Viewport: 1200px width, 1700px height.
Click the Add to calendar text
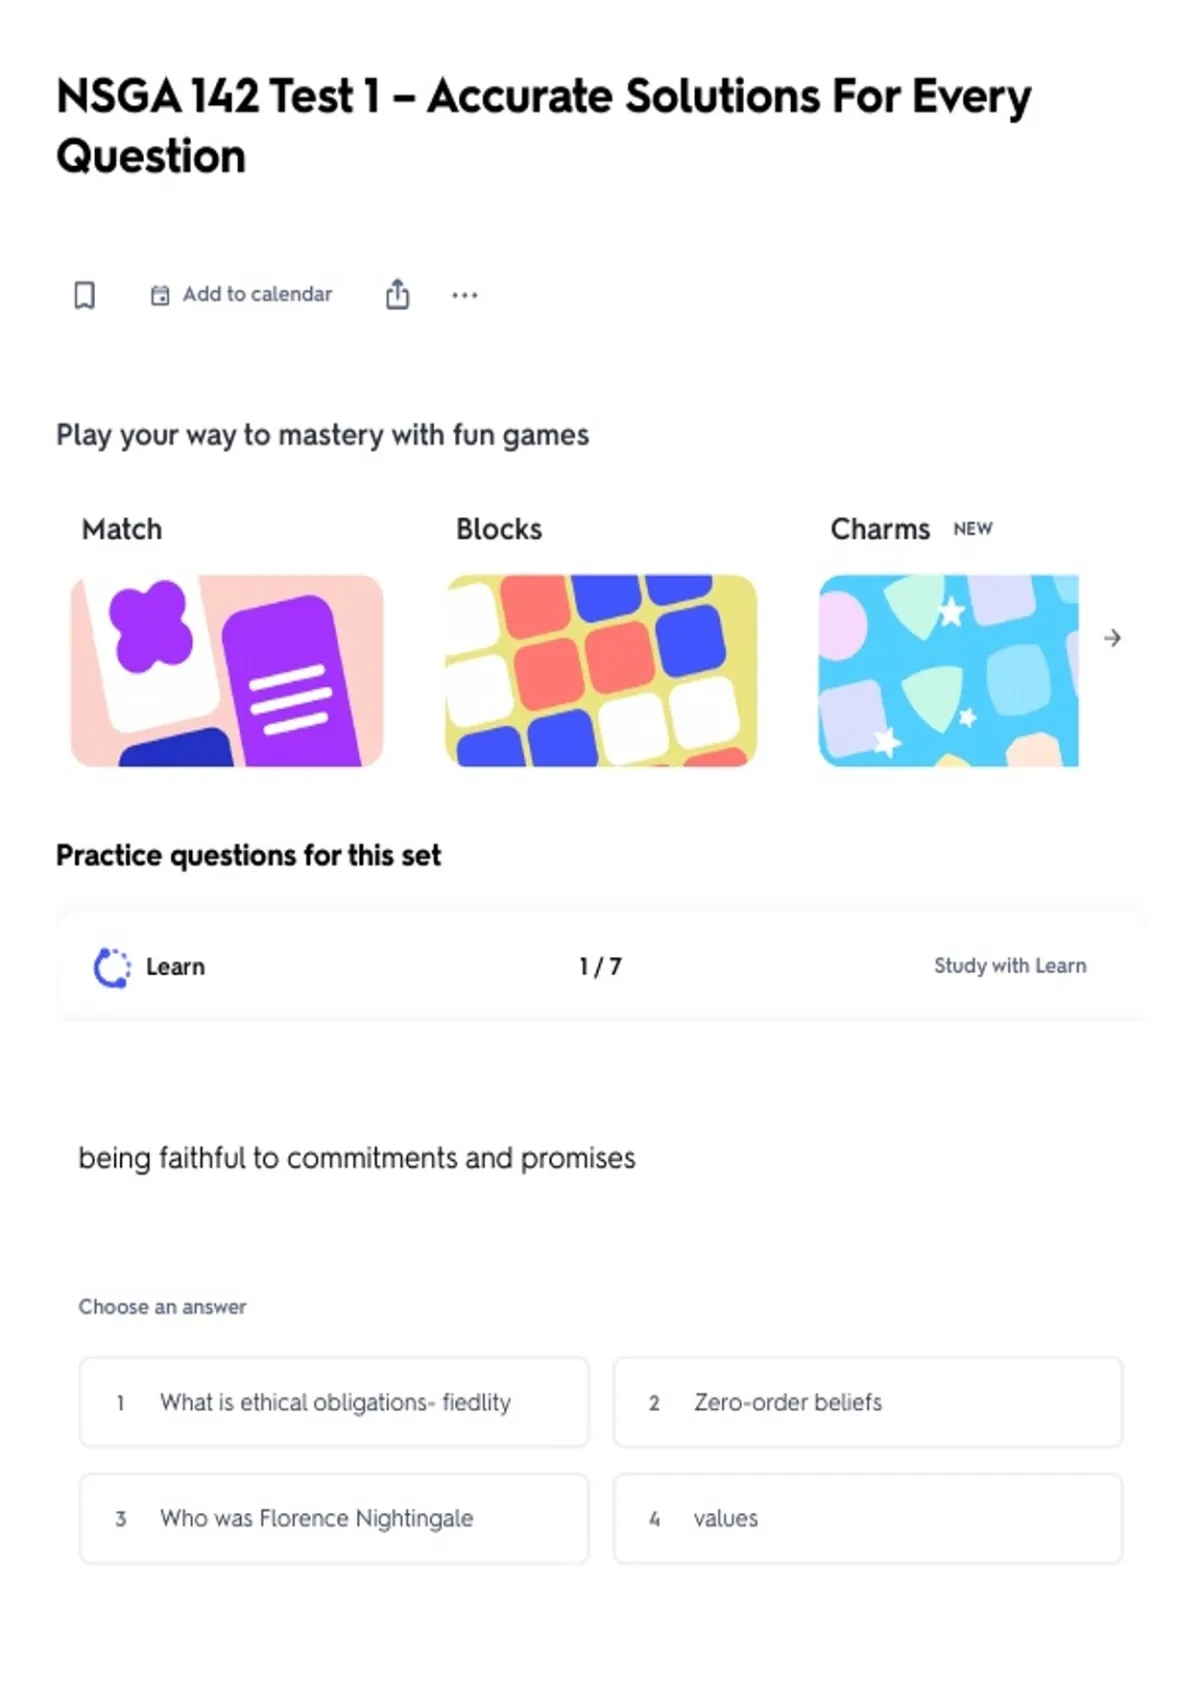(x=257, y=295)
